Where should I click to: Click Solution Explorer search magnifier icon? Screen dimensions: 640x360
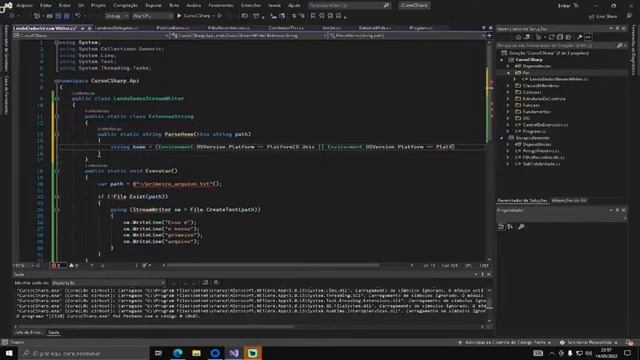coord(620,45)
